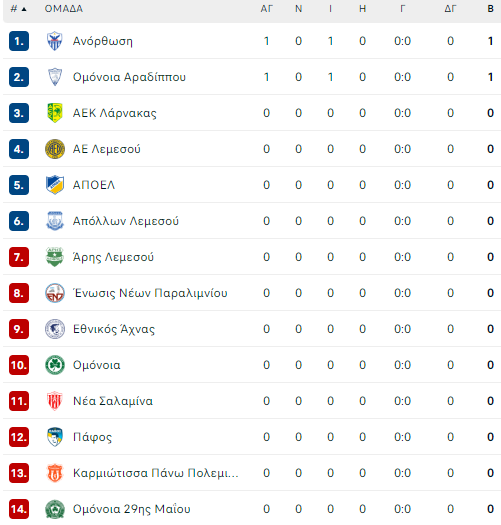
Task: Click the Ομόνοια green clover logo
Action: [x=55, y=365]
